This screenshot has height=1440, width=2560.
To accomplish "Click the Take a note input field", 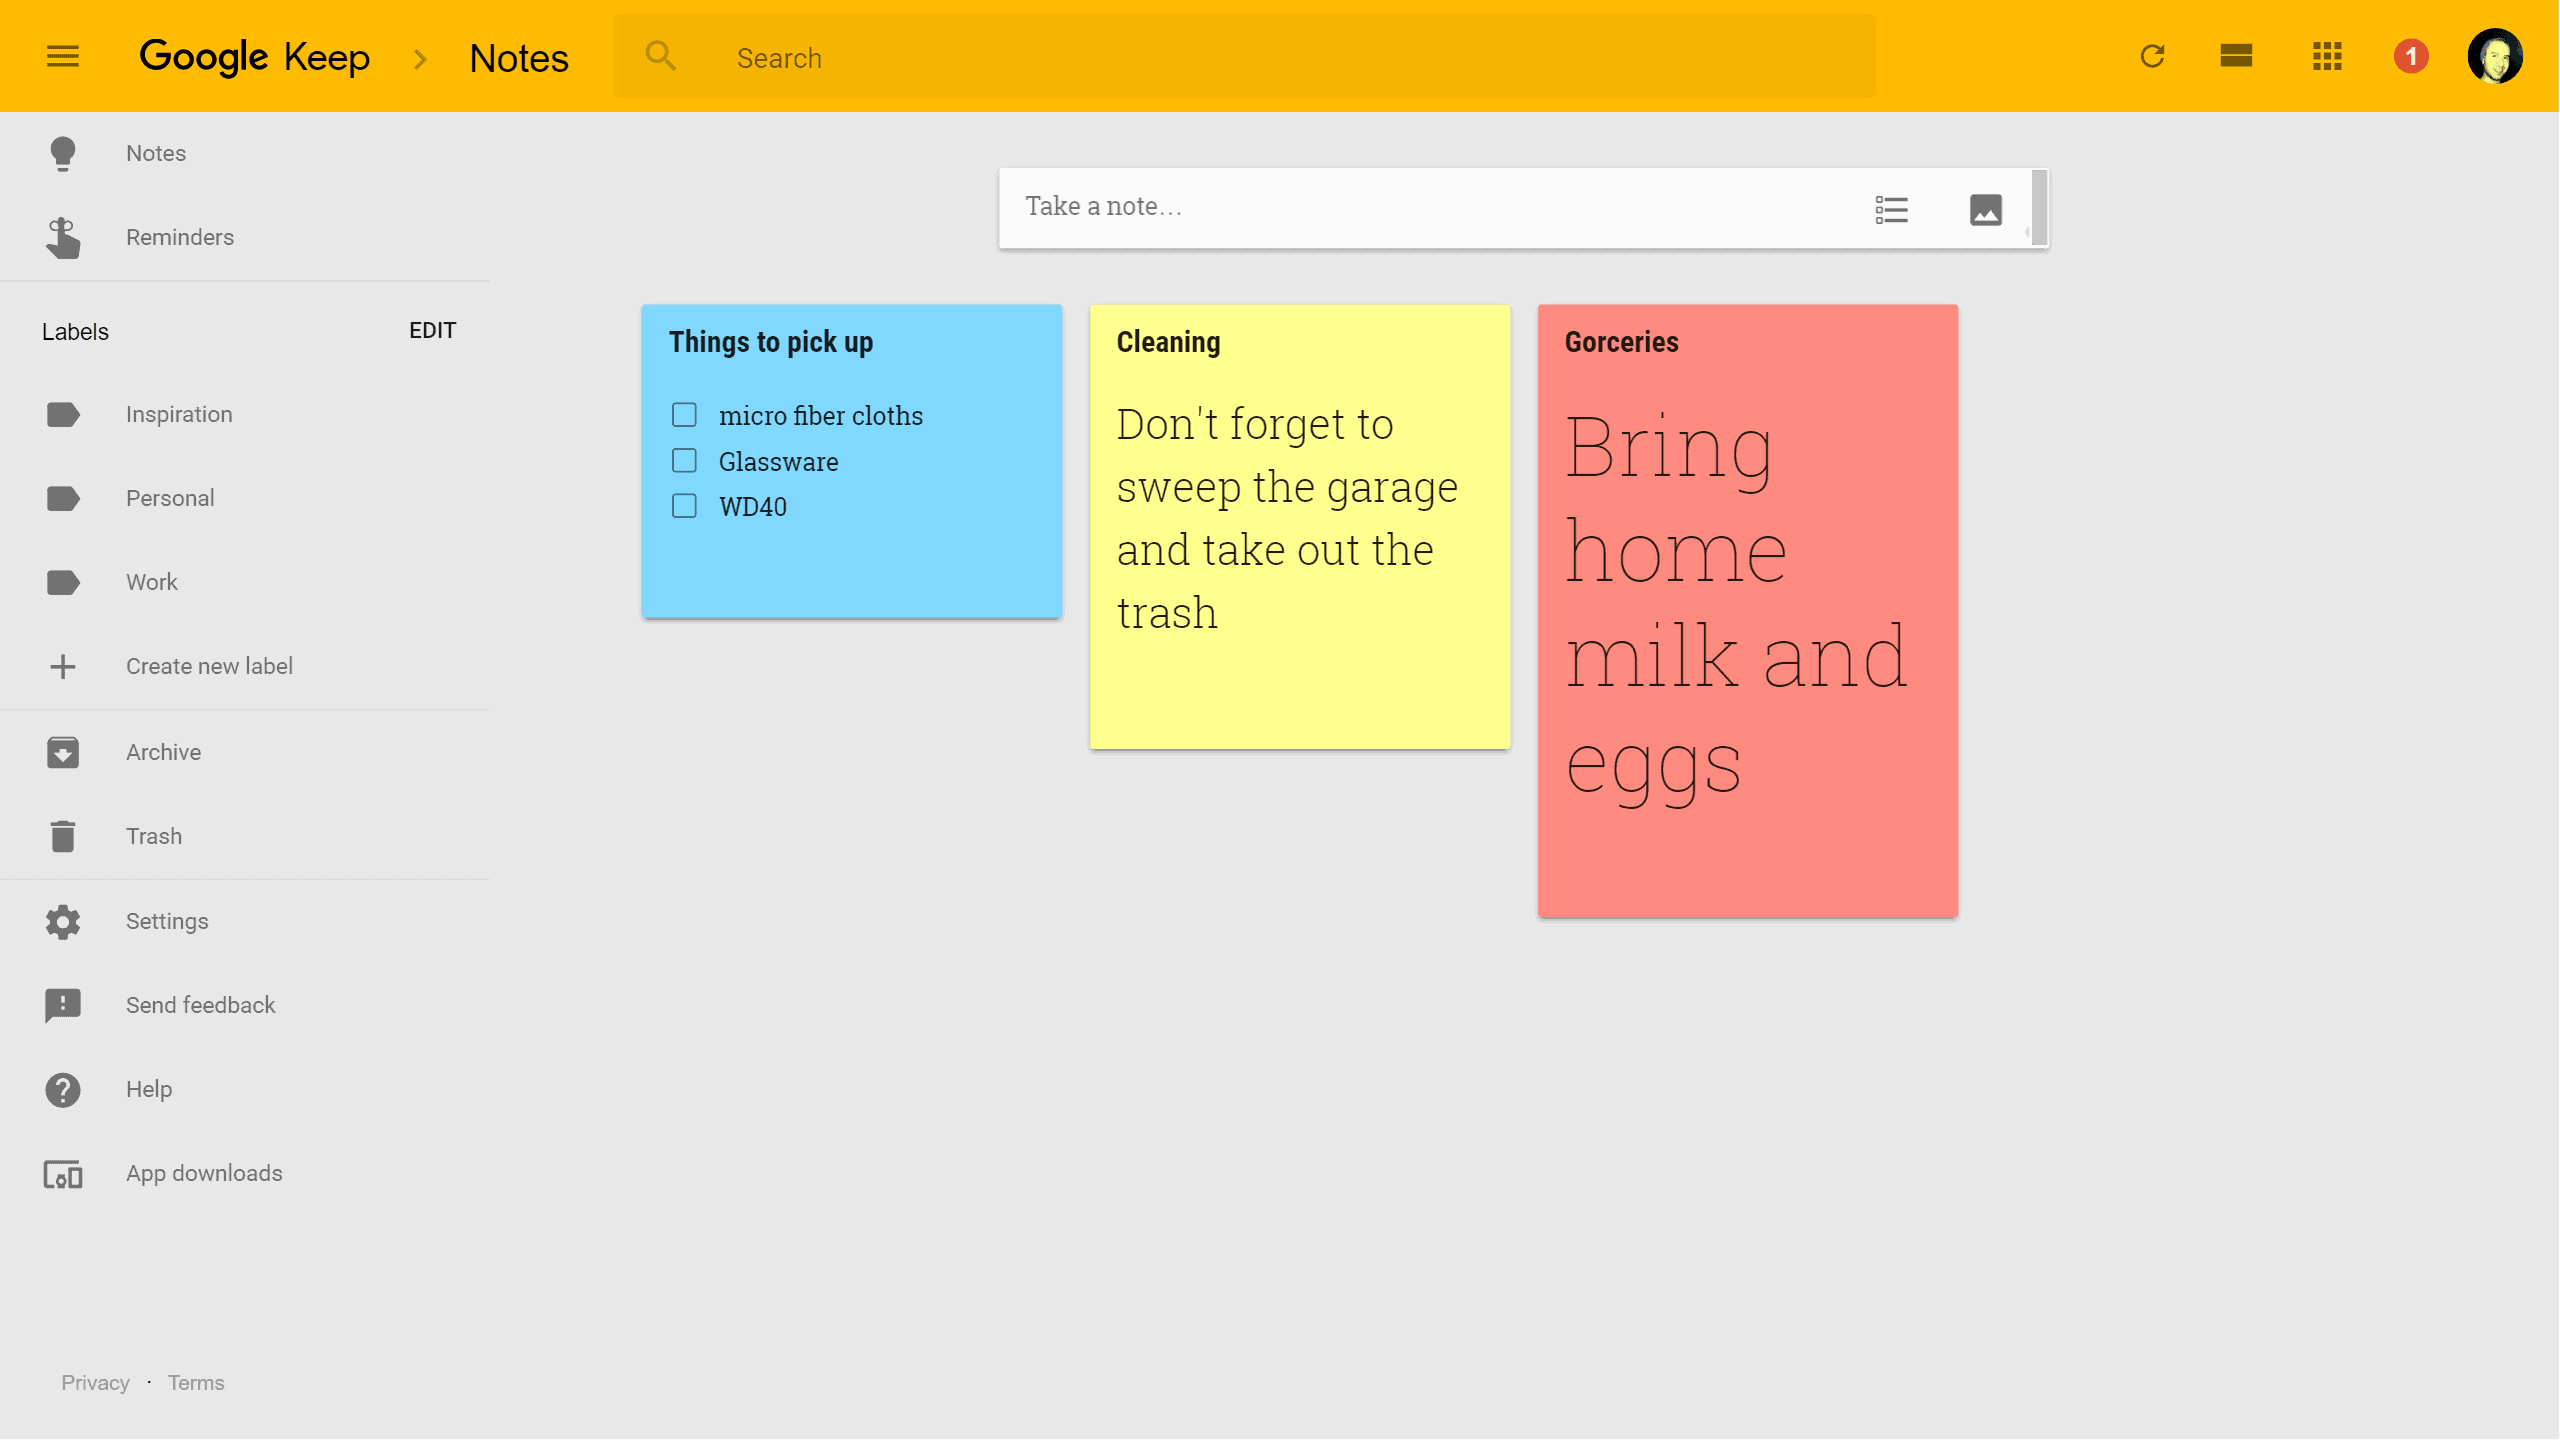I will tap(1300, 206).
